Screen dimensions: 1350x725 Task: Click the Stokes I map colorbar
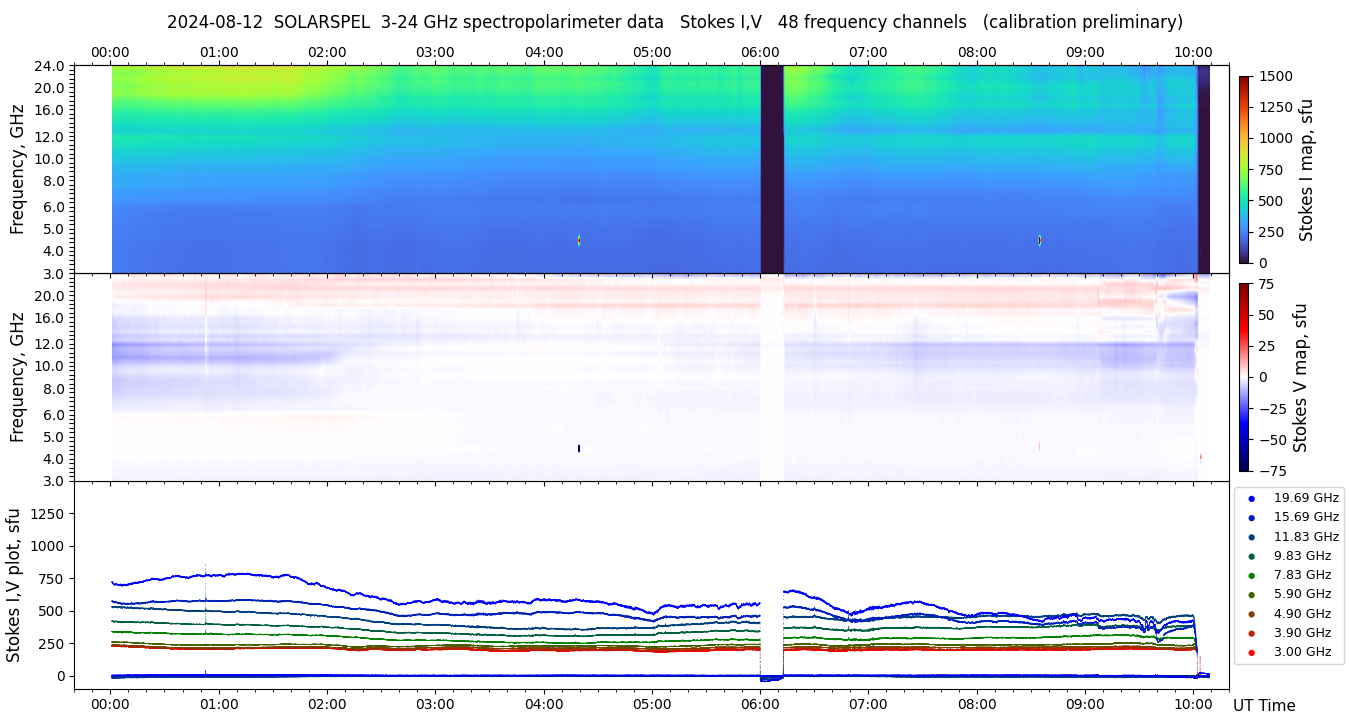1244,169
